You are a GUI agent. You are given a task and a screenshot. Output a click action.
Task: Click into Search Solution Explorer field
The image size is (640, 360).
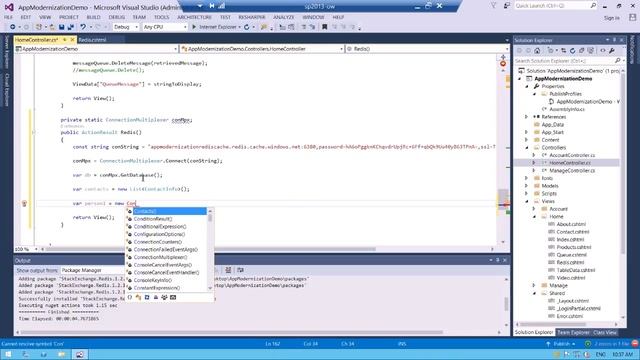[x=564, y=61]
